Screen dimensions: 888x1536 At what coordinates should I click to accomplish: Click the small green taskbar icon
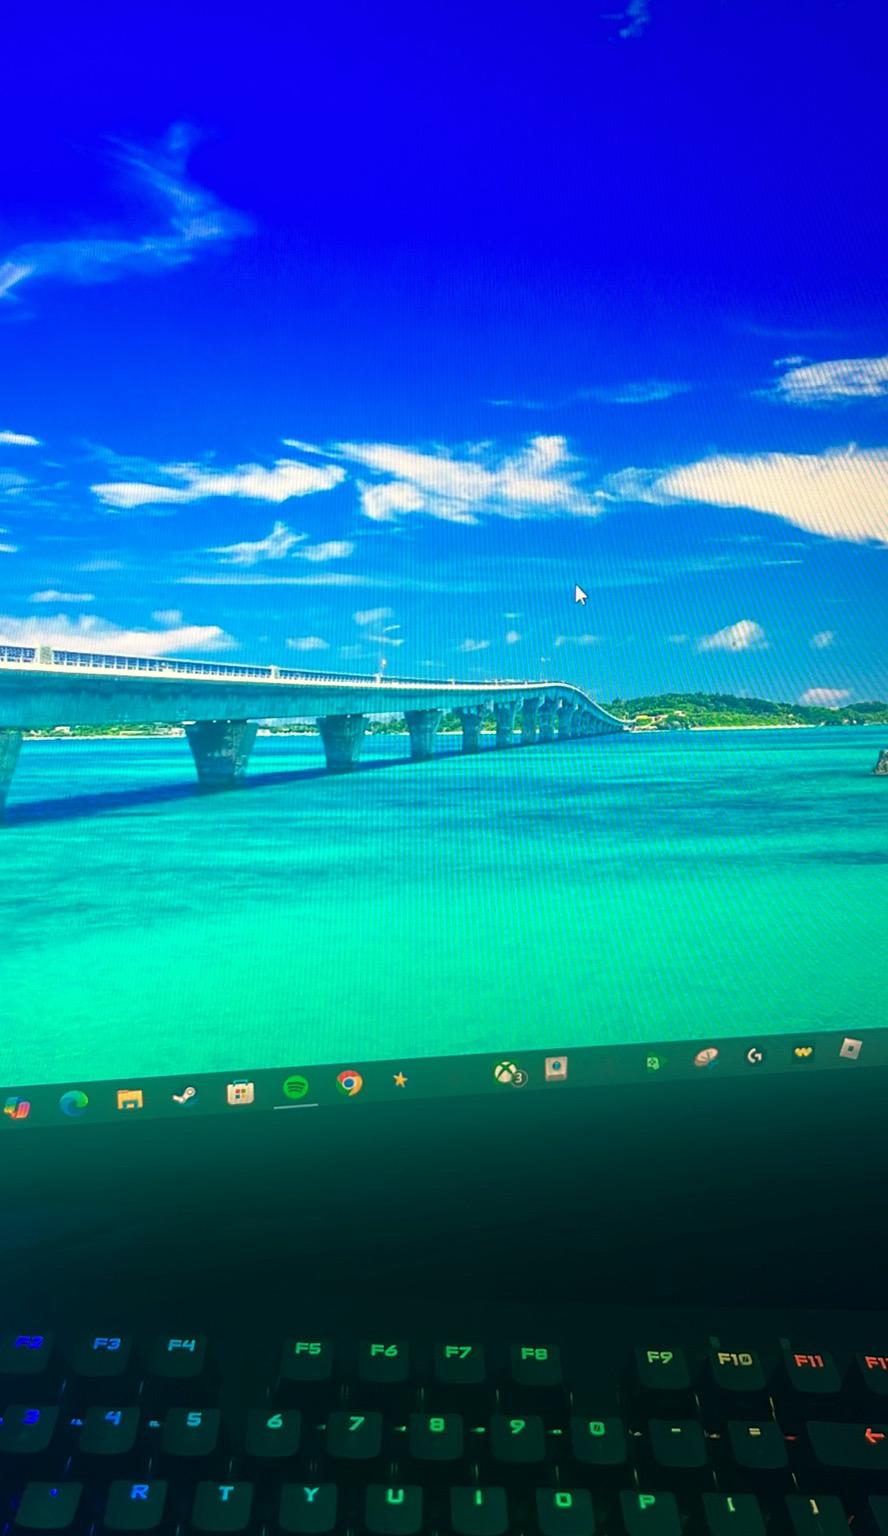pyautogui.click(x=654, y=1062)
